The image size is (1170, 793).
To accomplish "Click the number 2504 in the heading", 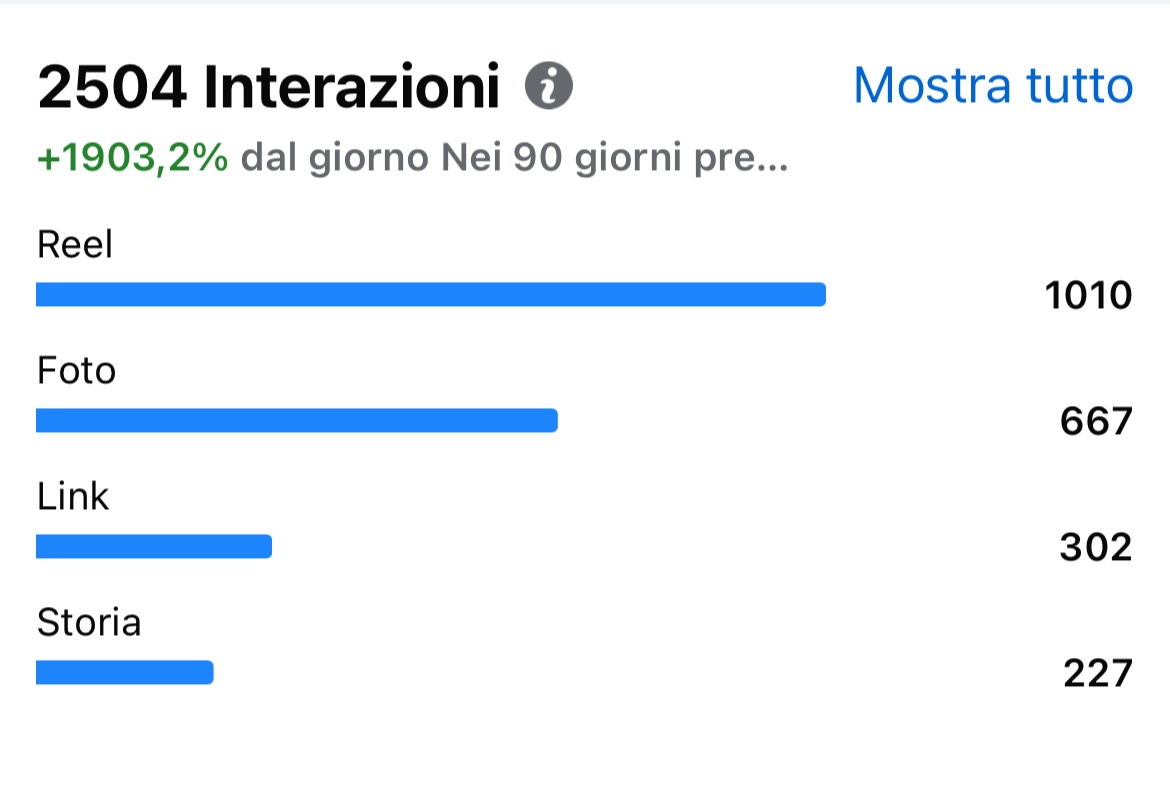I will click(x=112, y=87).
